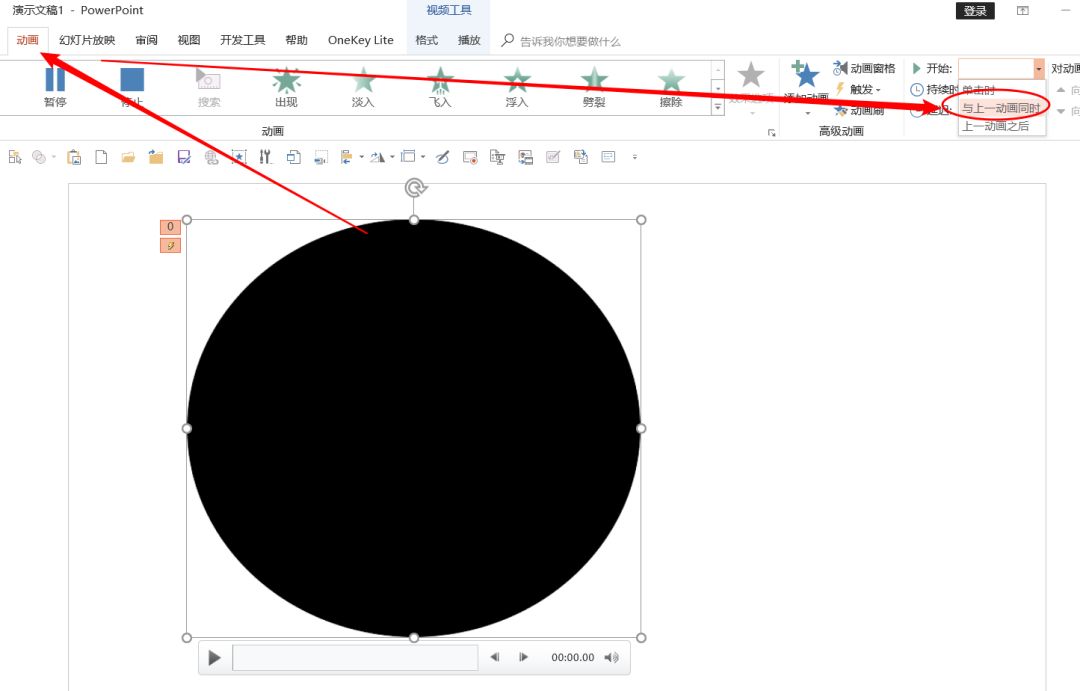Image resolution: width=1080 pixels, height=691 pixels.
Task: Click the globe hyperlink icon in quick toolbar
Action: tap(211, 157)
